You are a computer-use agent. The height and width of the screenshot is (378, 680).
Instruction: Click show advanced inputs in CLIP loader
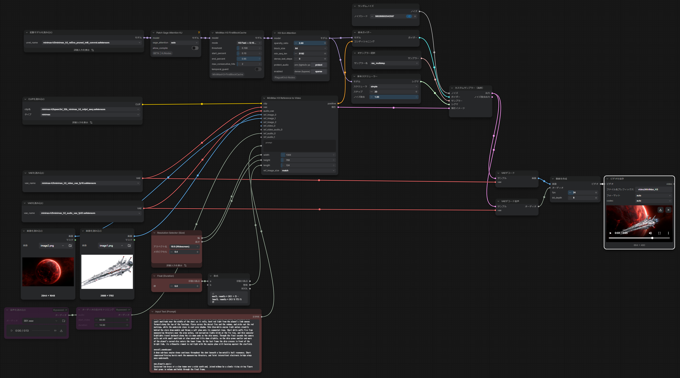tap(82, 122)
